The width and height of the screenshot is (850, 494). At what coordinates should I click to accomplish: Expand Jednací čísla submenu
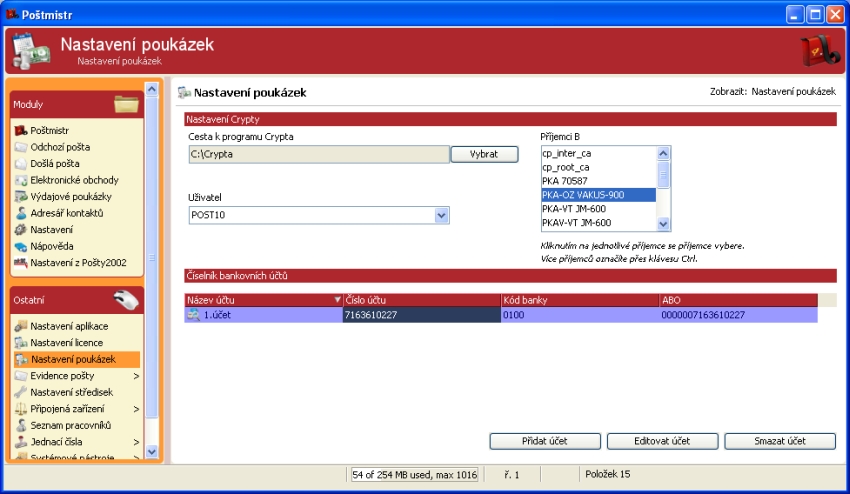pos(136,442)
